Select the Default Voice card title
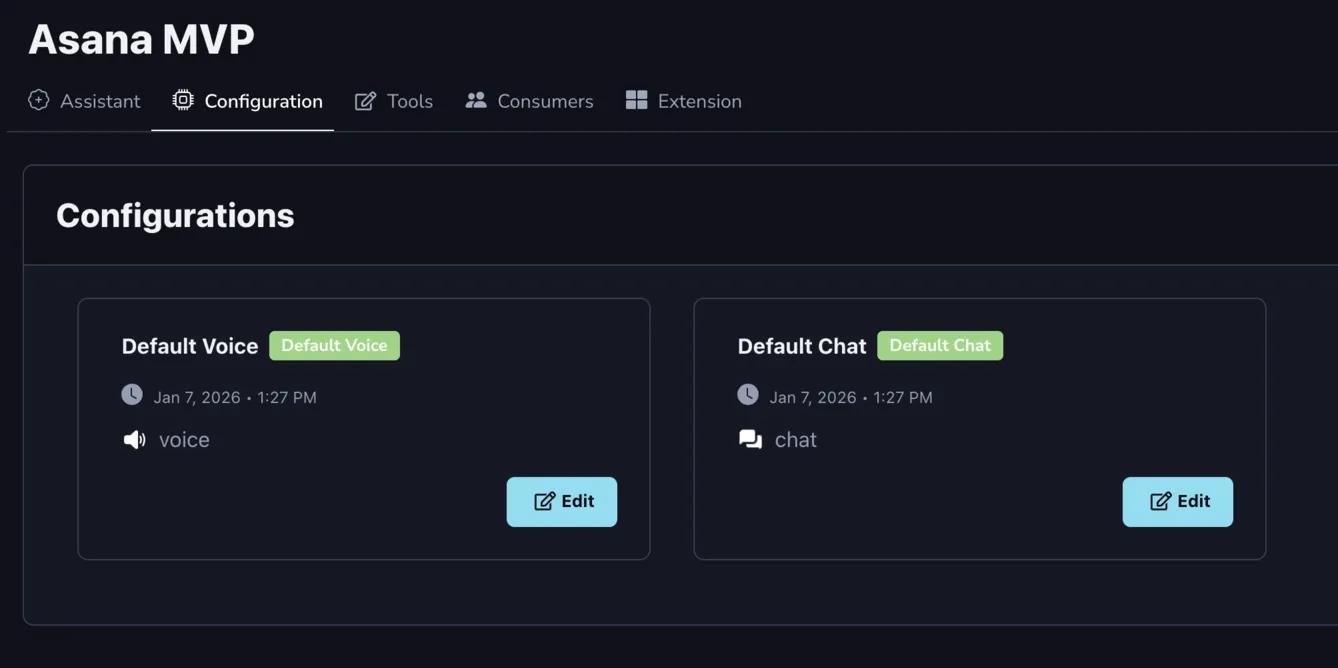The image size is (1338, 668). click(190, 346)
